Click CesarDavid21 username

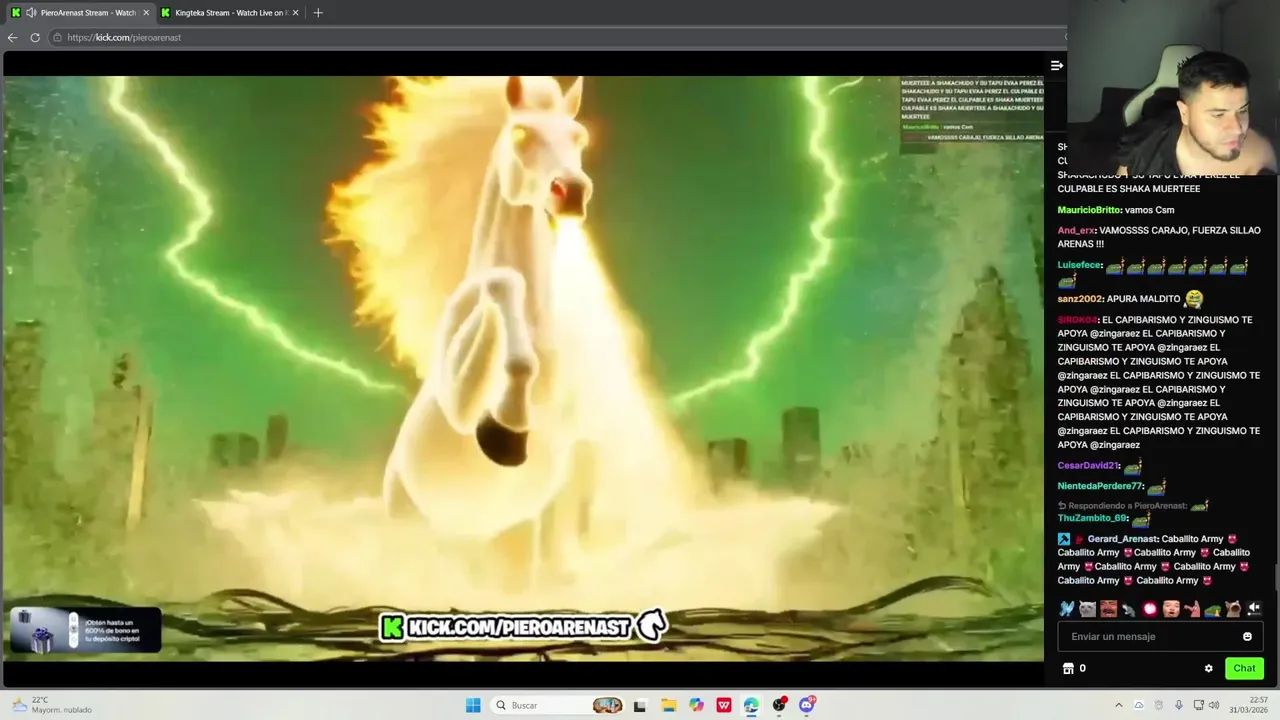[x=1088, y=465]
